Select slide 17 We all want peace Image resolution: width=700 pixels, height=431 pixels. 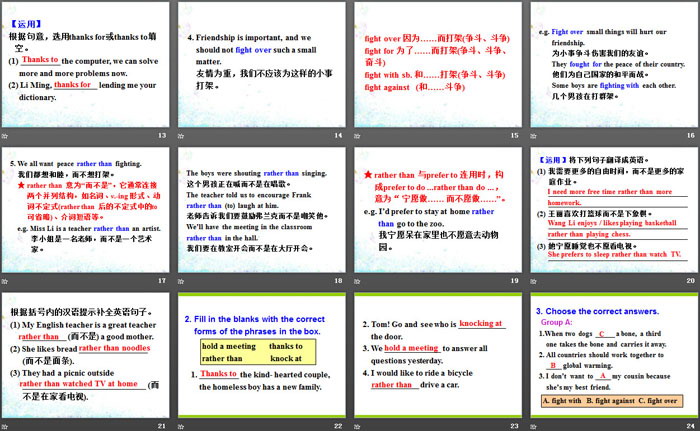pos(85,210)
